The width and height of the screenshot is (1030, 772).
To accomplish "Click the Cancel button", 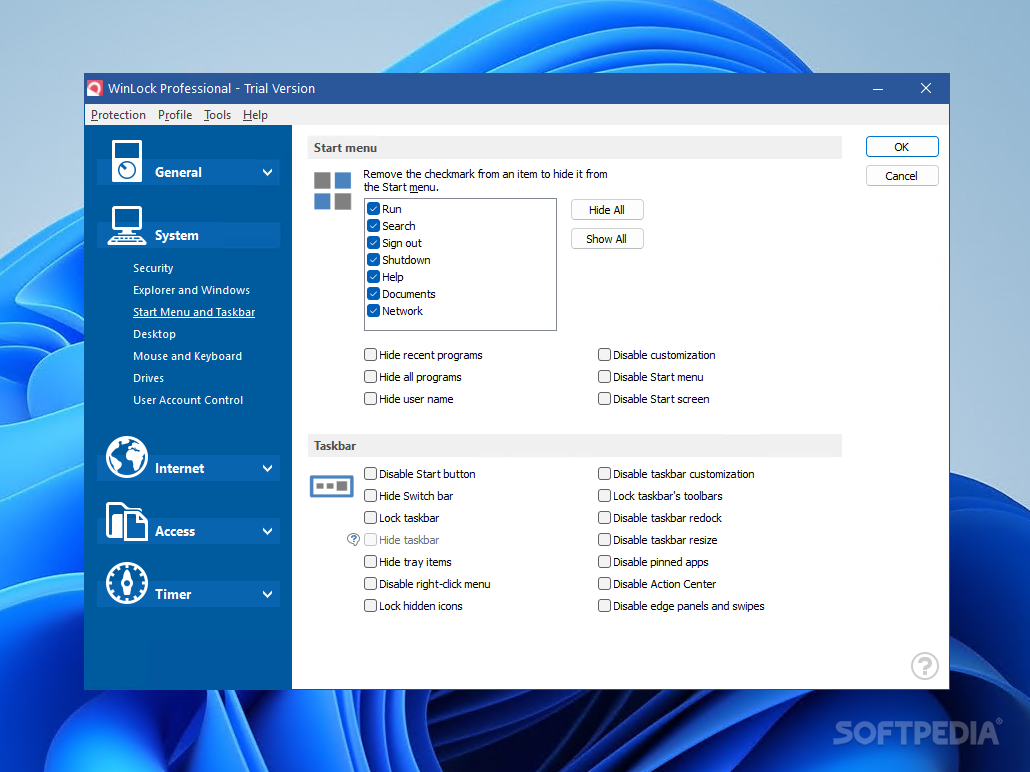I will (902, 176).
